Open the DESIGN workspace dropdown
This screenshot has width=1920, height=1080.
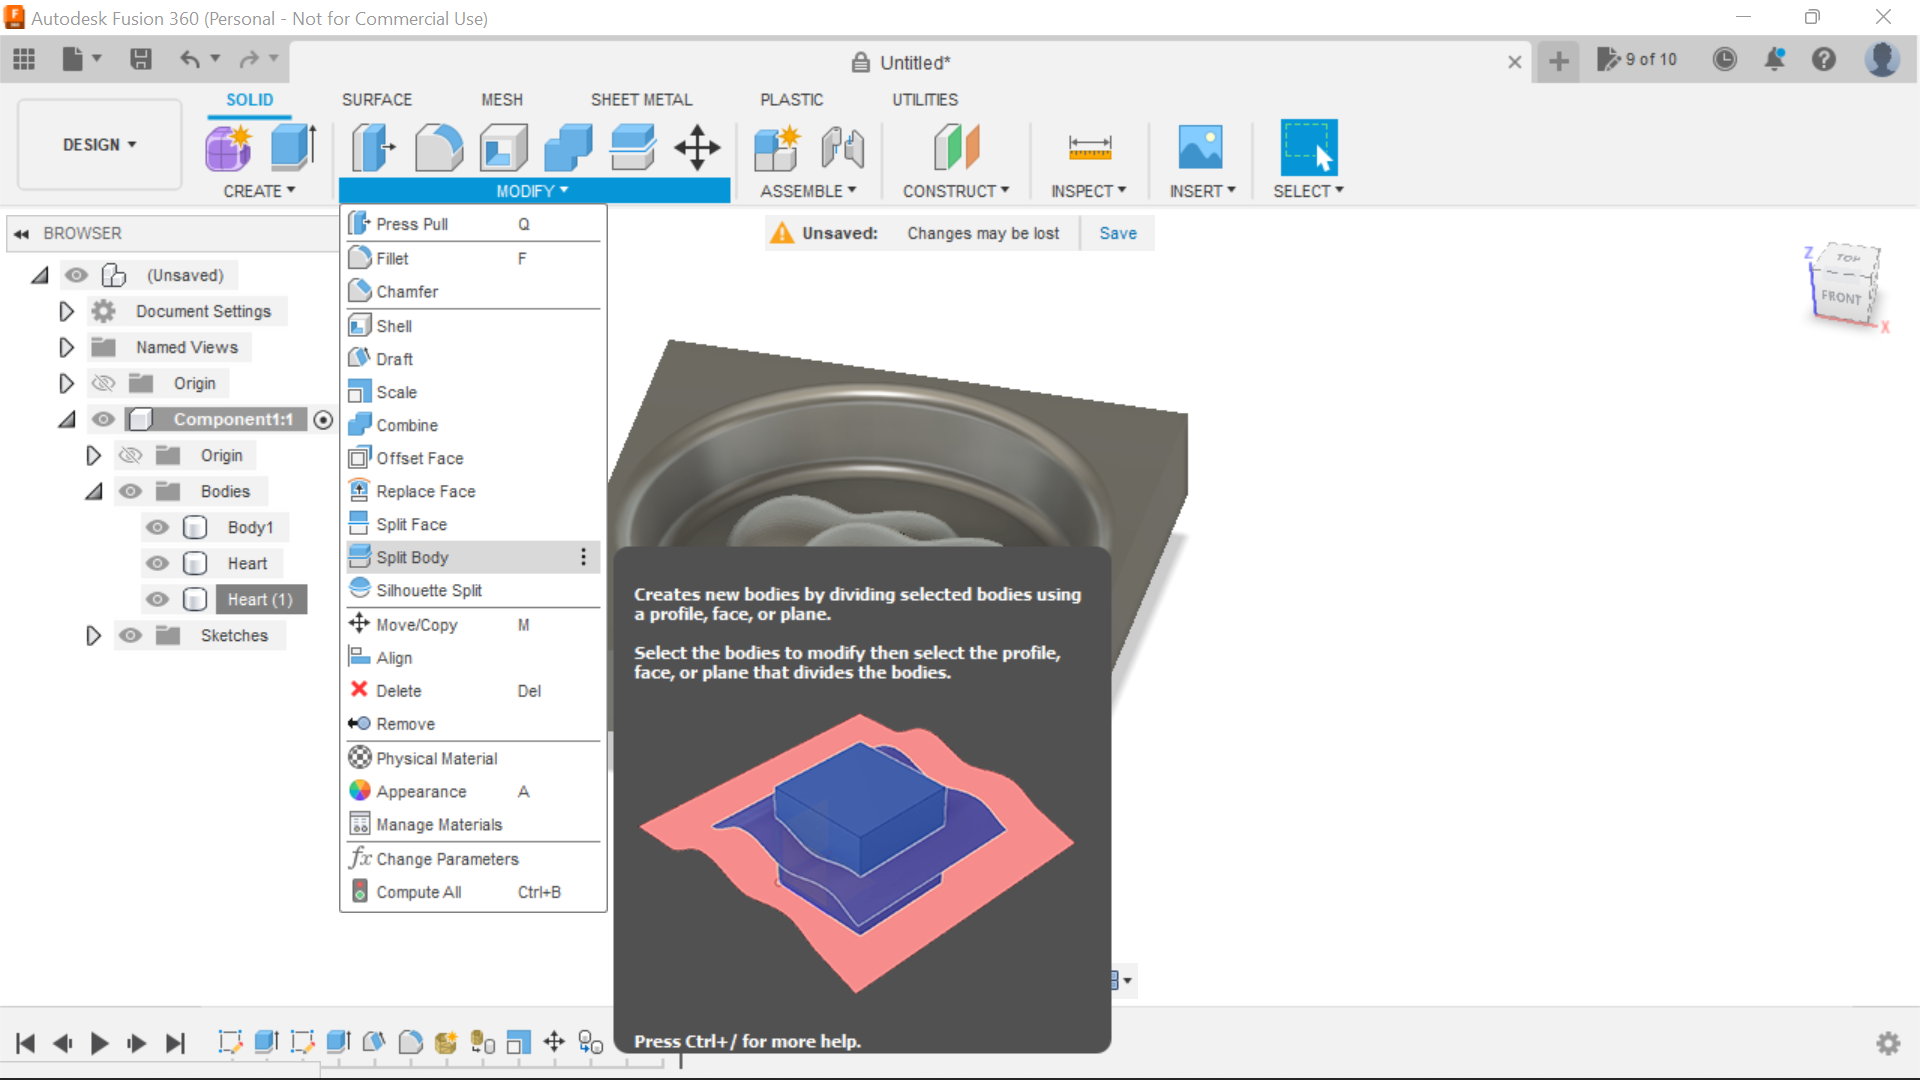(x=98, y=144)
